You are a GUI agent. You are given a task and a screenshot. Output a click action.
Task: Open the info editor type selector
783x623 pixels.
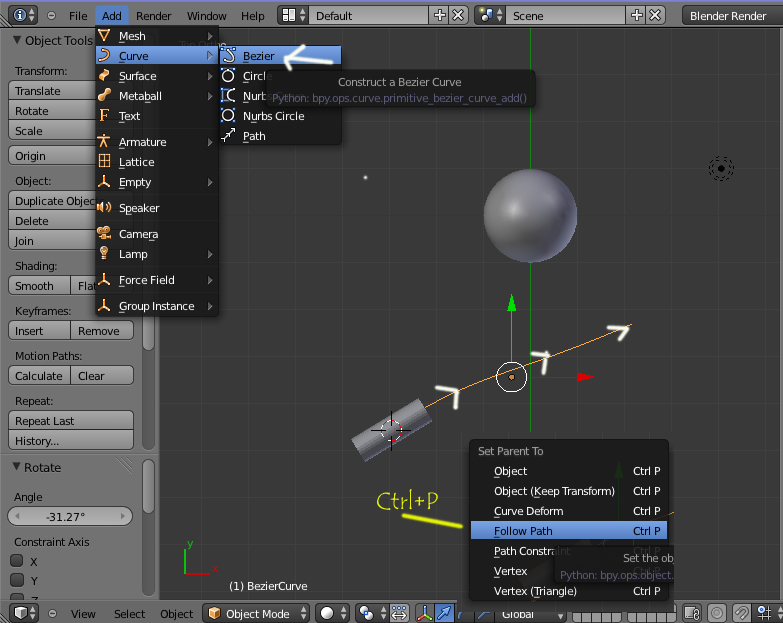tap(23, 15)
